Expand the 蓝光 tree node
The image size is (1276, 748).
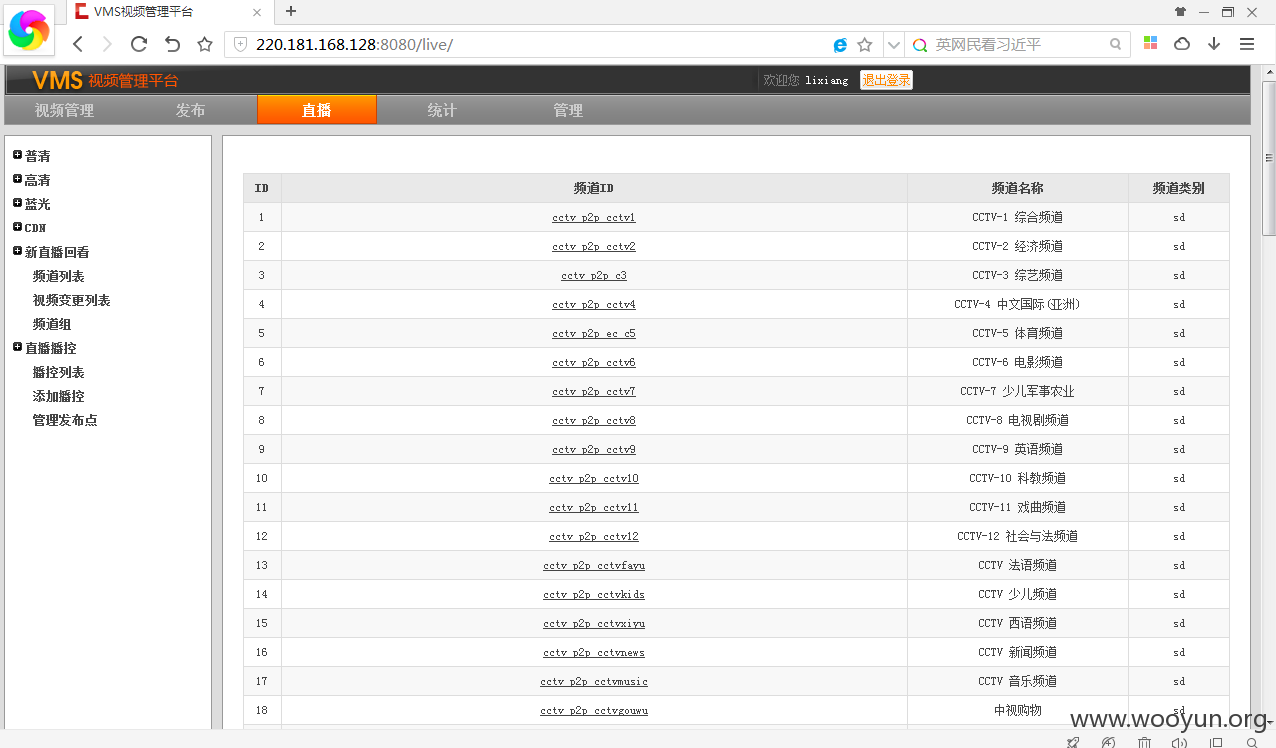(x=17, y=203)
